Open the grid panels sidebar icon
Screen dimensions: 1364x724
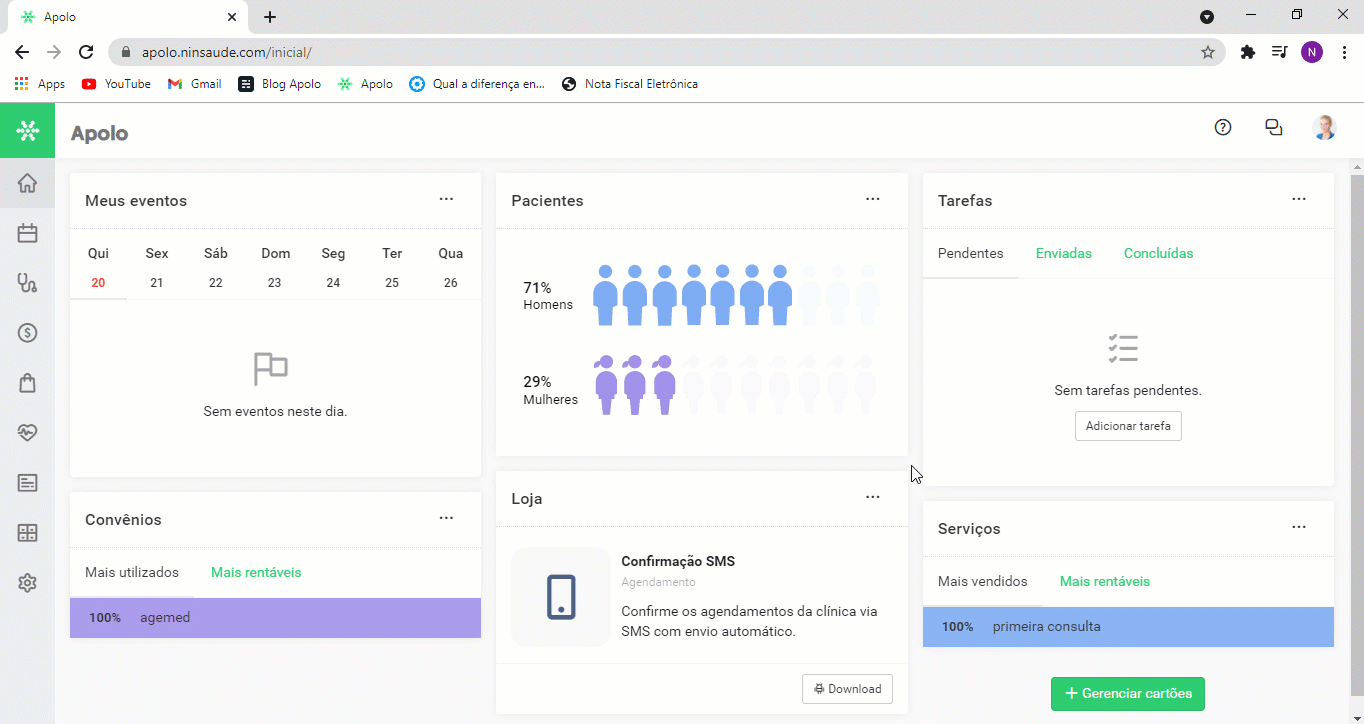pos(27,533)
